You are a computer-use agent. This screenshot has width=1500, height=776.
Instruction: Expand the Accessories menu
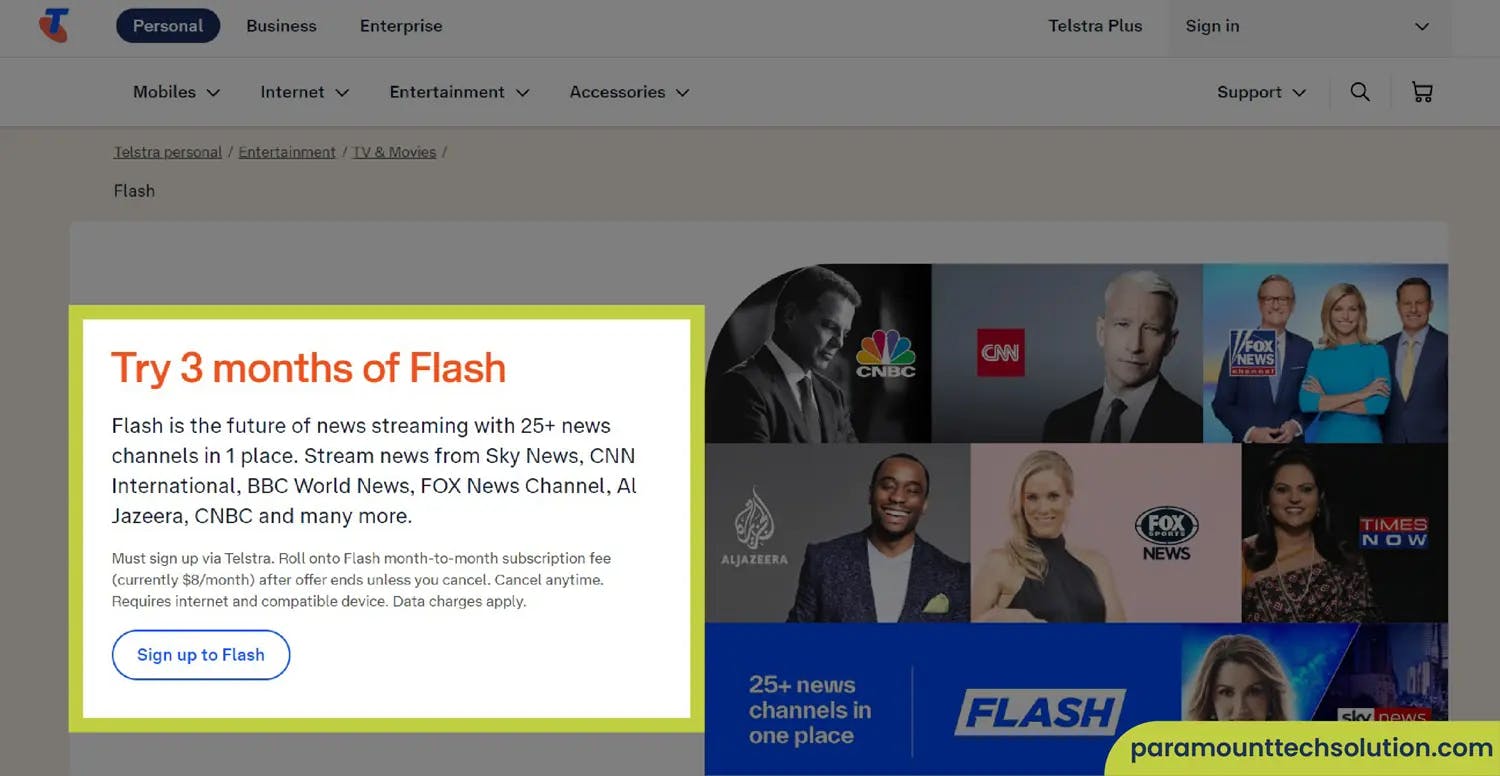tap(629, 92)
